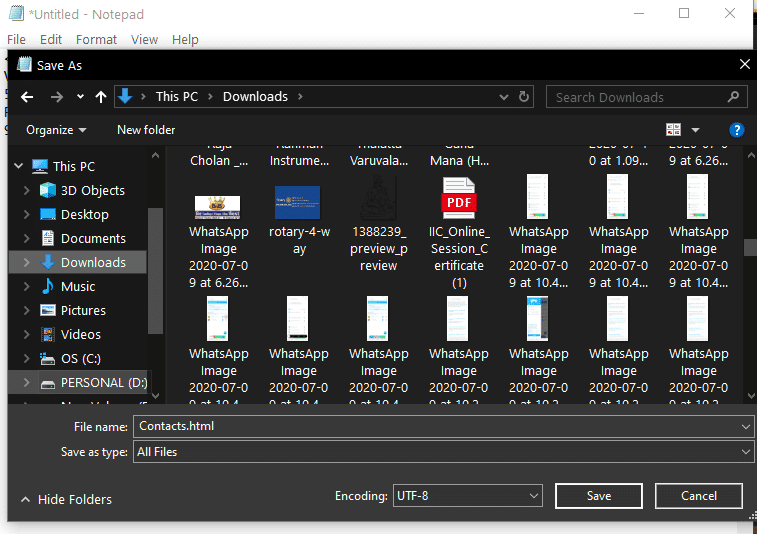
Task: Select Pictures in the navigation pane
Action: (x=83, y=310)
